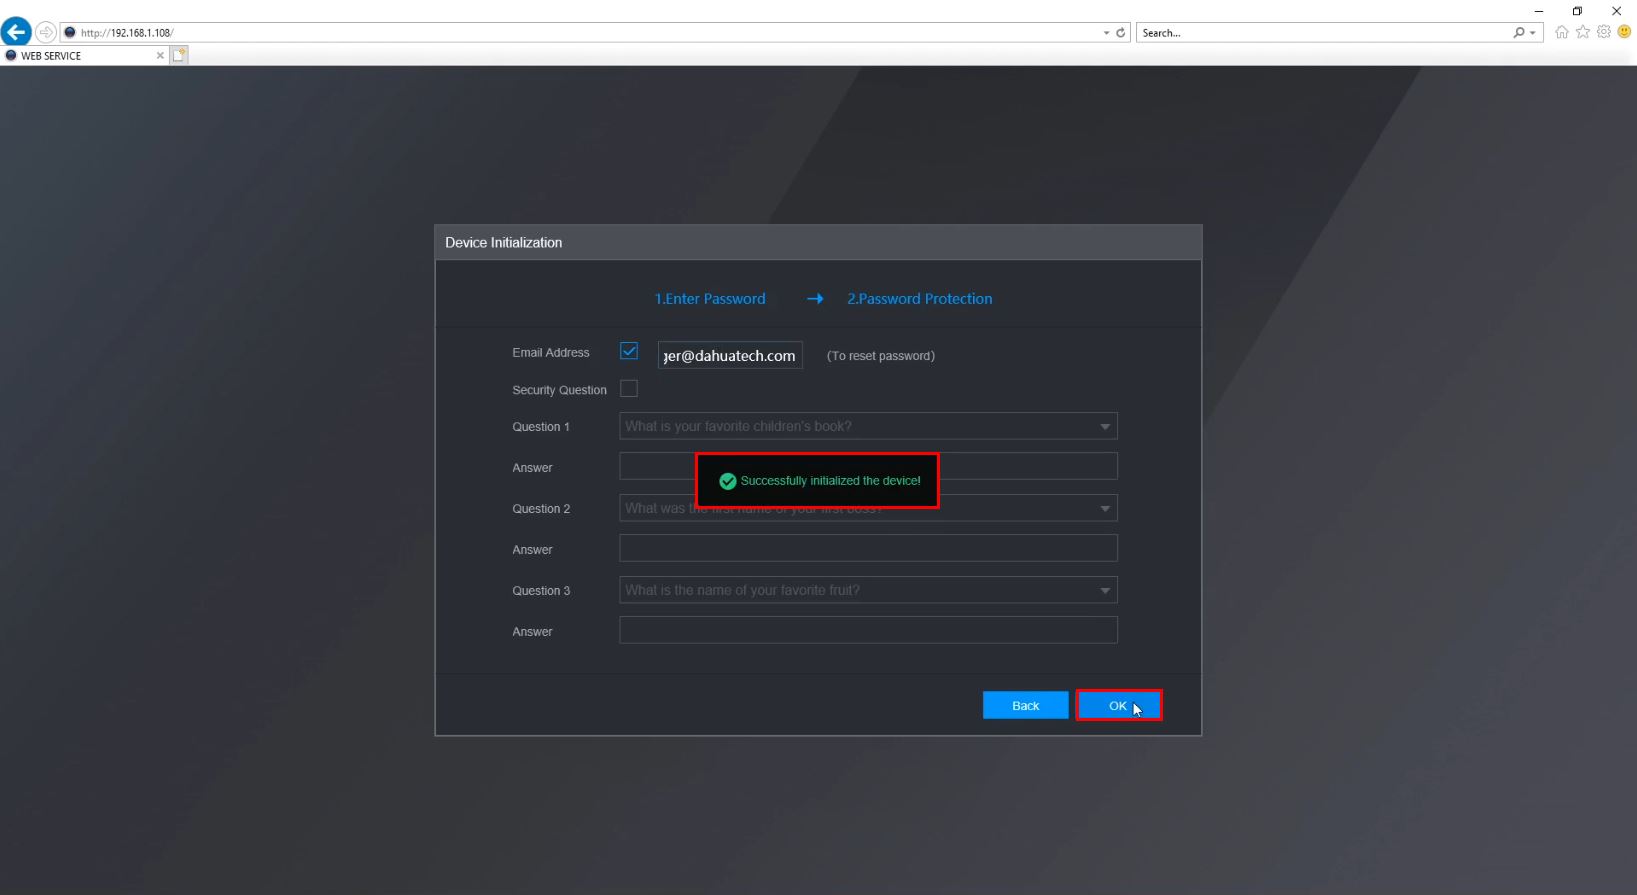Click the email address input field

tap(730, 355)
